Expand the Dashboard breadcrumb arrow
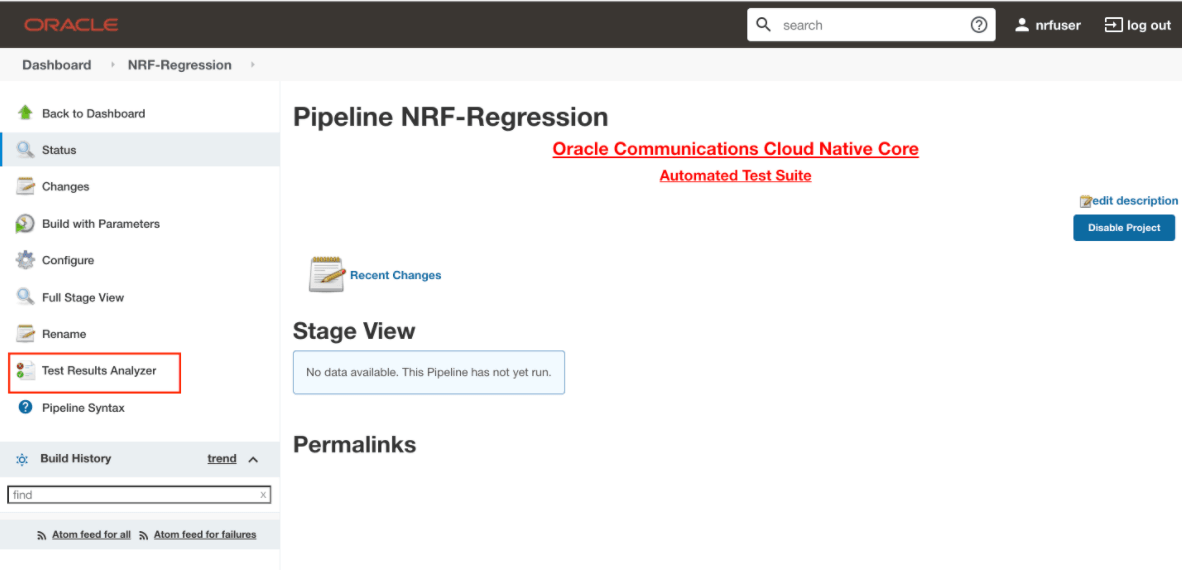This screenshot has height=570, width=1182. coord(113,65)
